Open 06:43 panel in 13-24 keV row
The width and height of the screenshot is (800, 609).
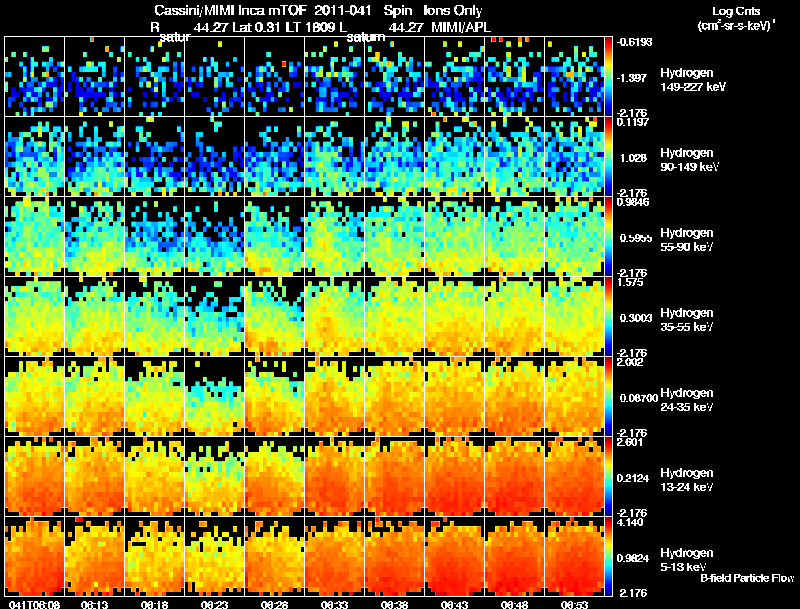[454, 476]
